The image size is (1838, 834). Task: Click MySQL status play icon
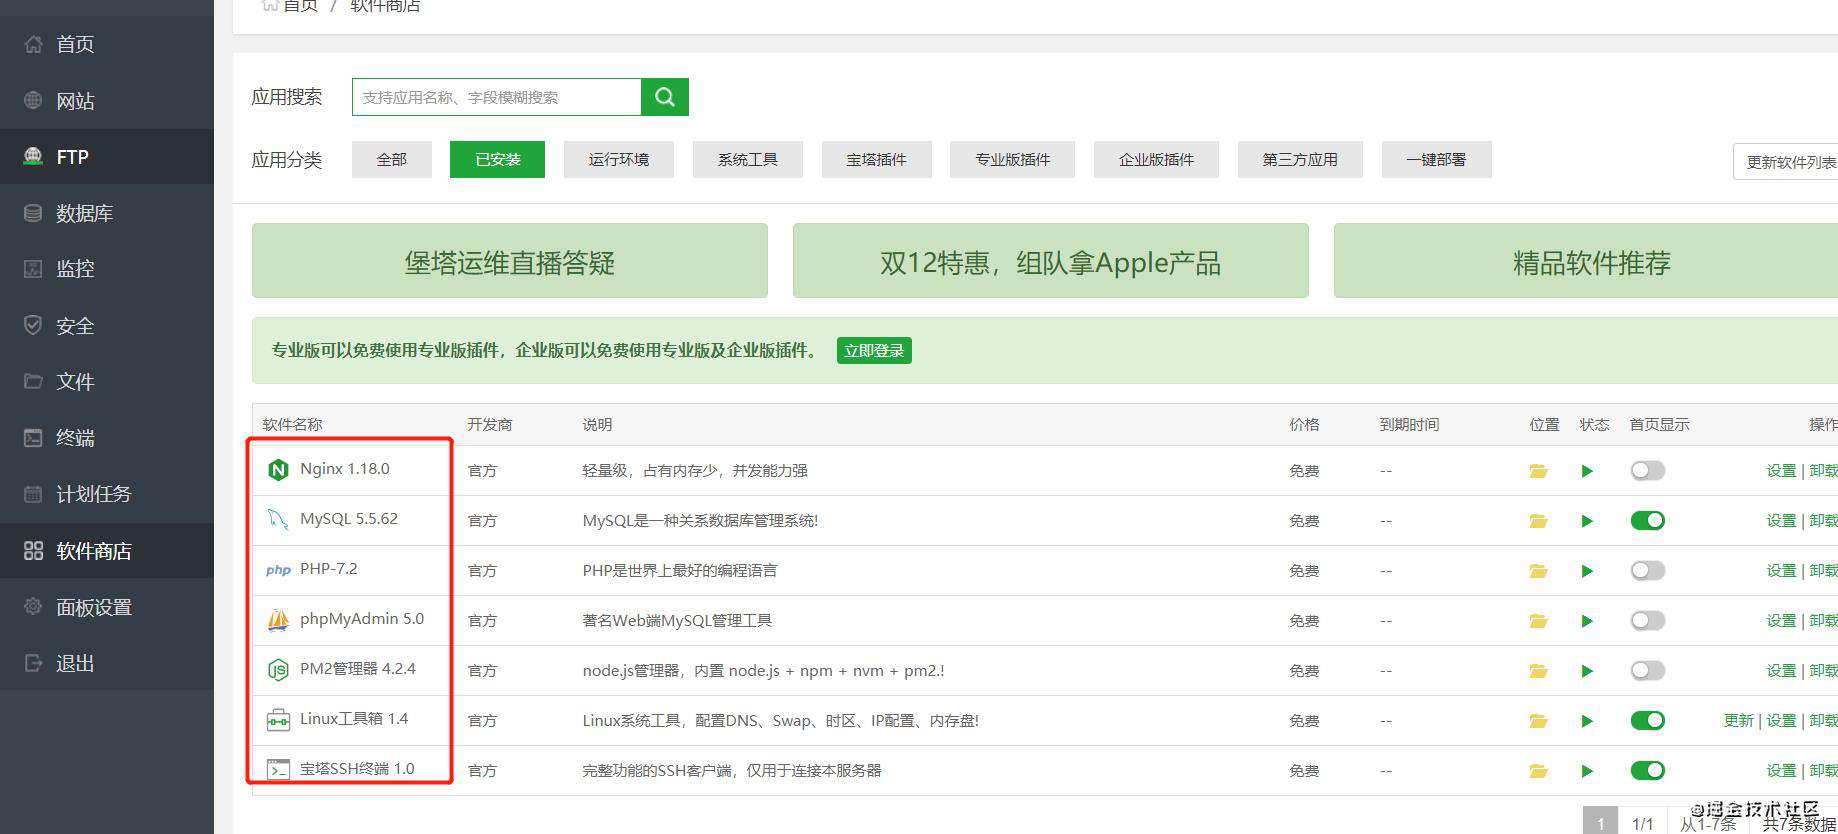(x=1587, y=521)
